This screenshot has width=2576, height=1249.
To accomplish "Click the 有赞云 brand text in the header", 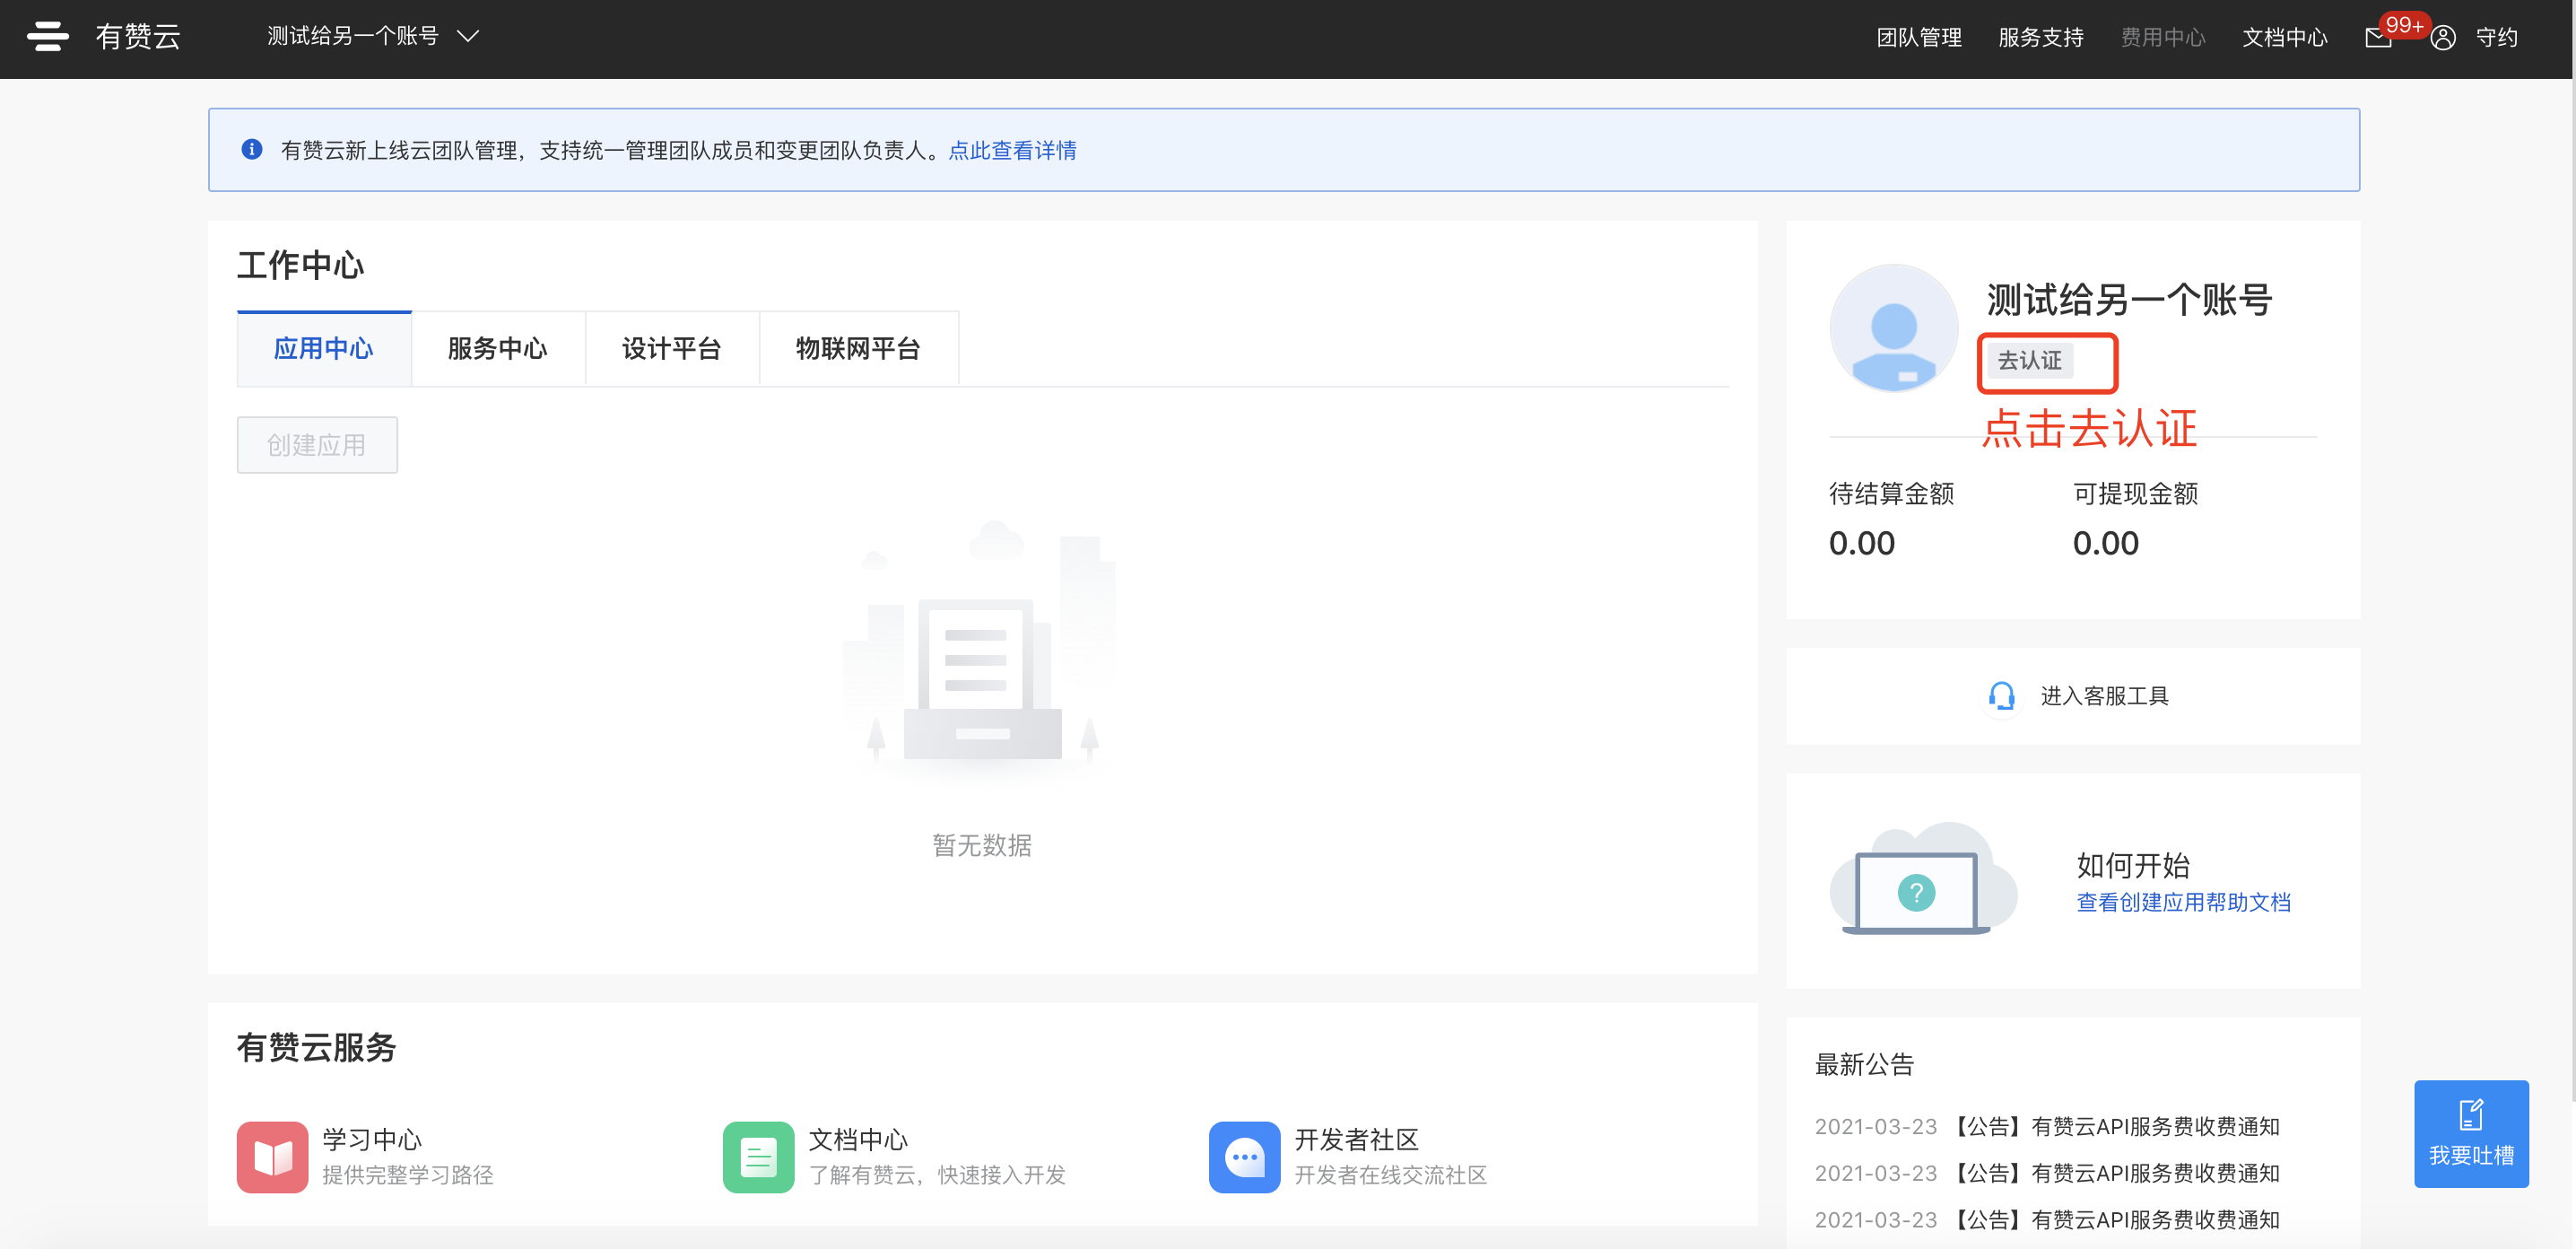I will [138, 37].
